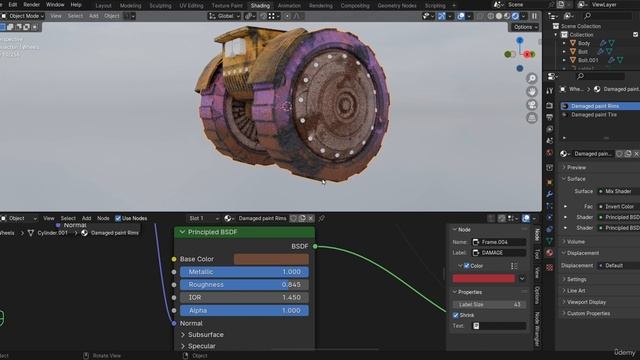Open the Output properties tab icon
Viewport: 640px width, 360px height.
tap(550, 118)
